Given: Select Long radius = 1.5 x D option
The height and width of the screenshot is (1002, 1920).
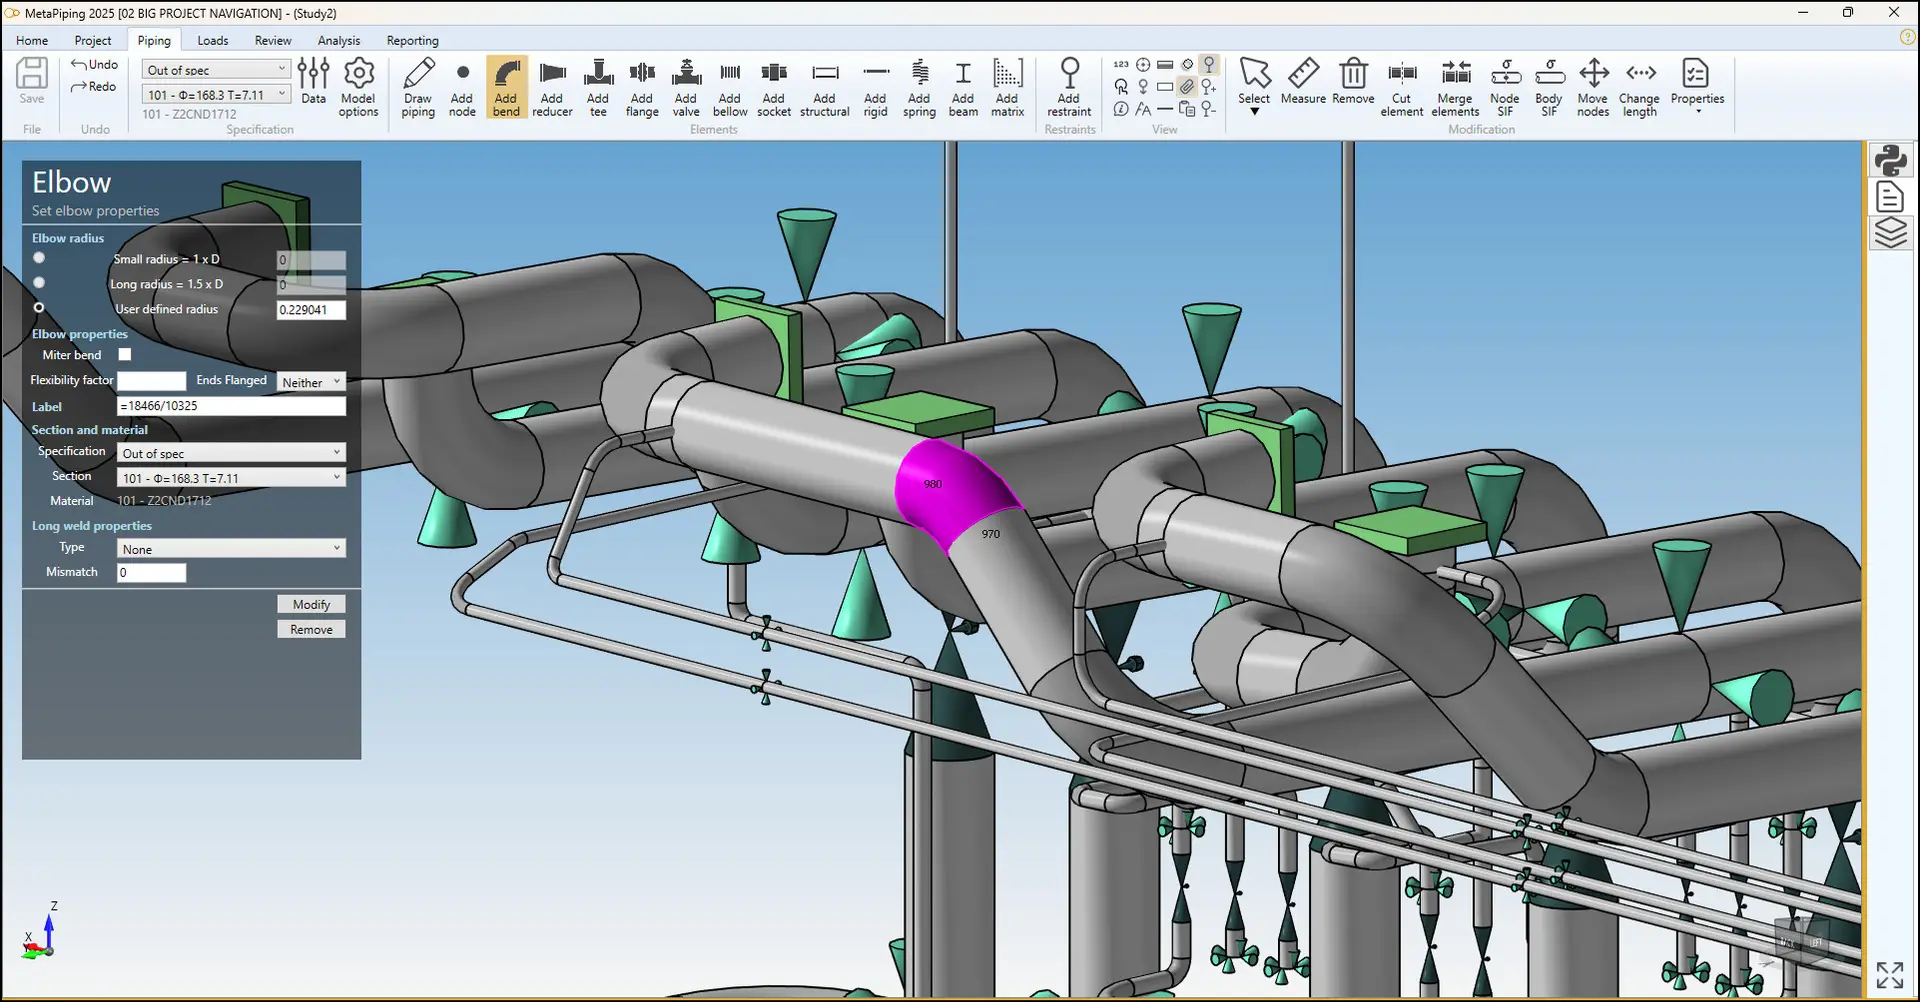Looking at the screenshot, I should pyautogui.click(x=39, y=283).
